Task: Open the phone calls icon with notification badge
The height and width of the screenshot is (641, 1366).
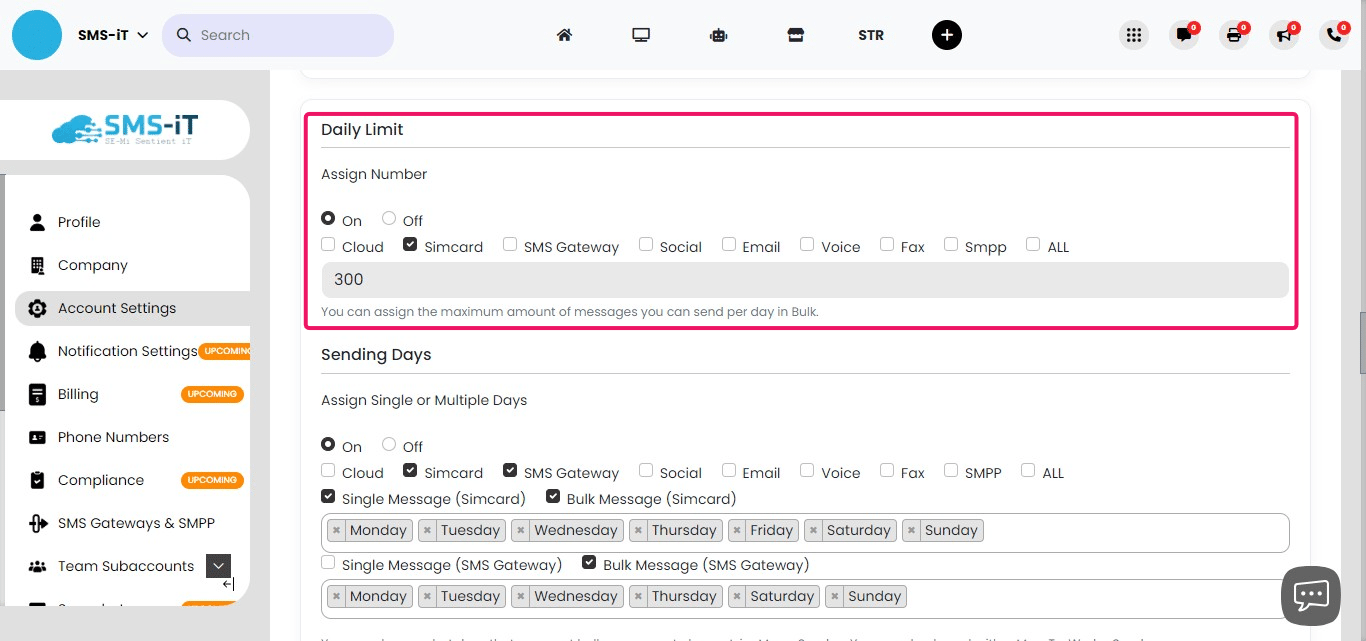Action: (1333, 34)
